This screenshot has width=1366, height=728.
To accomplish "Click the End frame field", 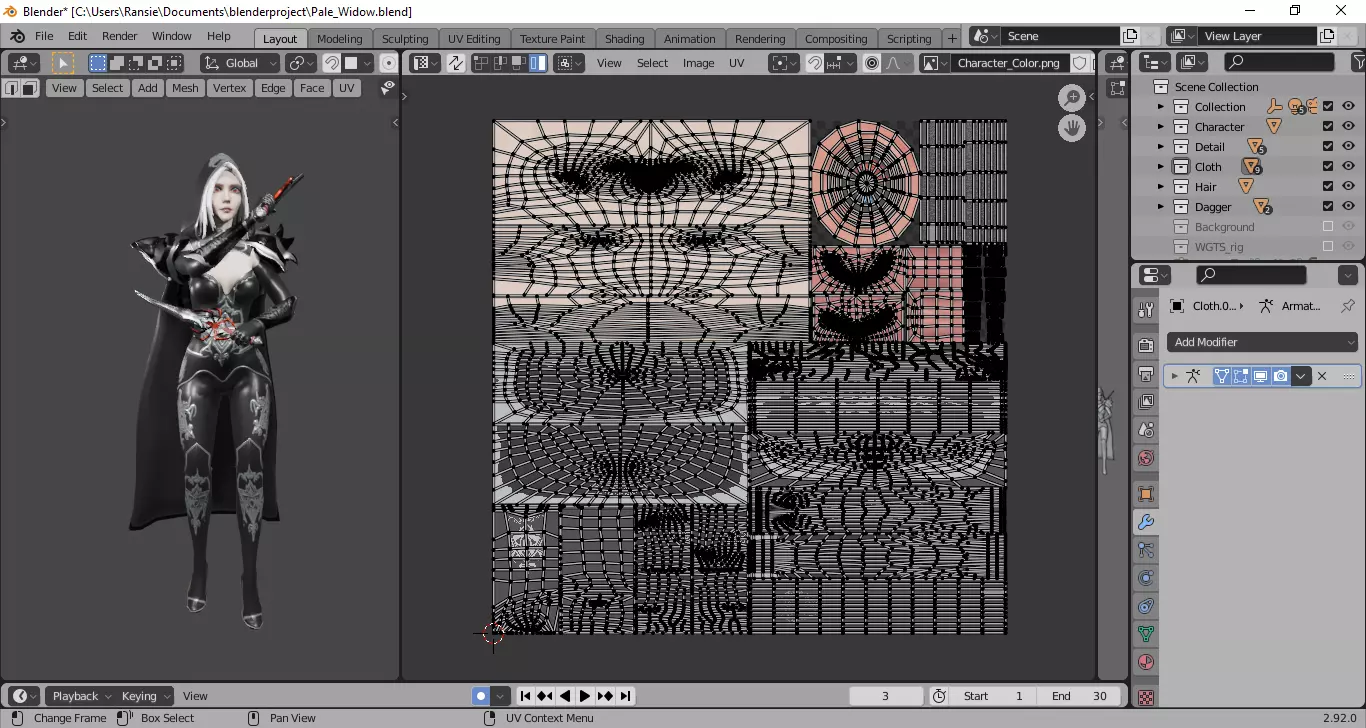I will (x=1079, y=696).
